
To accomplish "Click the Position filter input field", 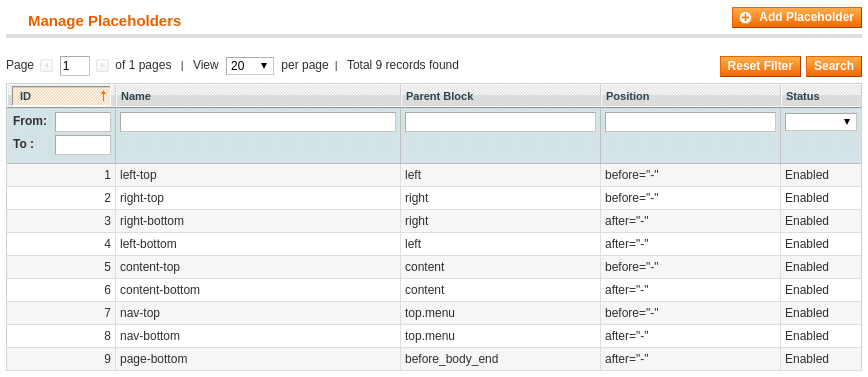I will pyautogui.click(x=690, y=122).
